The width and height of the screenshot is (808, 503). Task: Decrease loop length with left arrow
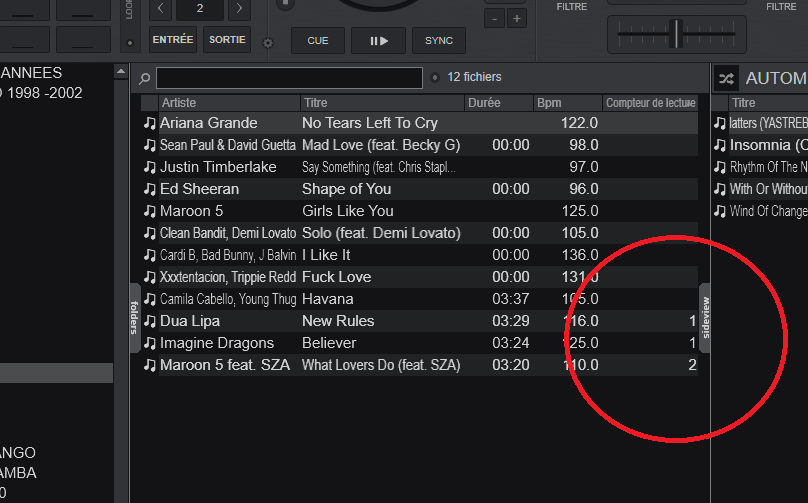point(162,10)
